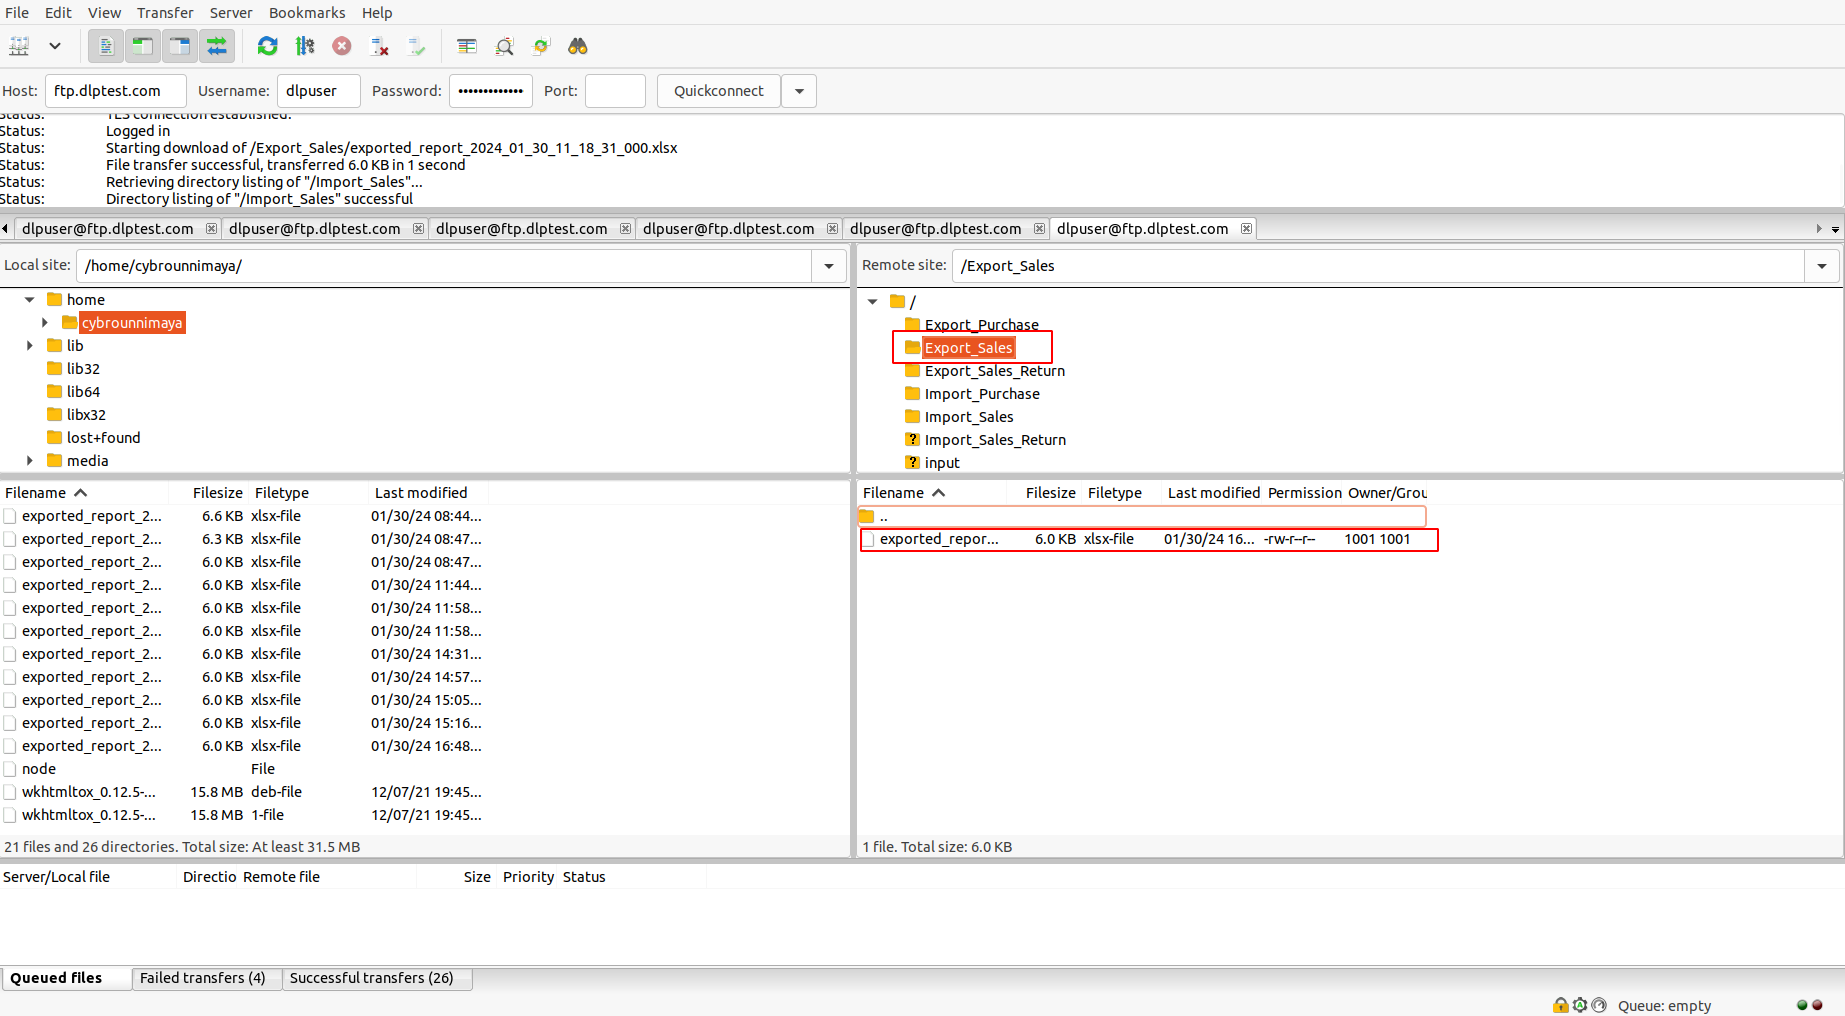
Task: Open the directory listing filters dialog
Action: tap(467, 46)
